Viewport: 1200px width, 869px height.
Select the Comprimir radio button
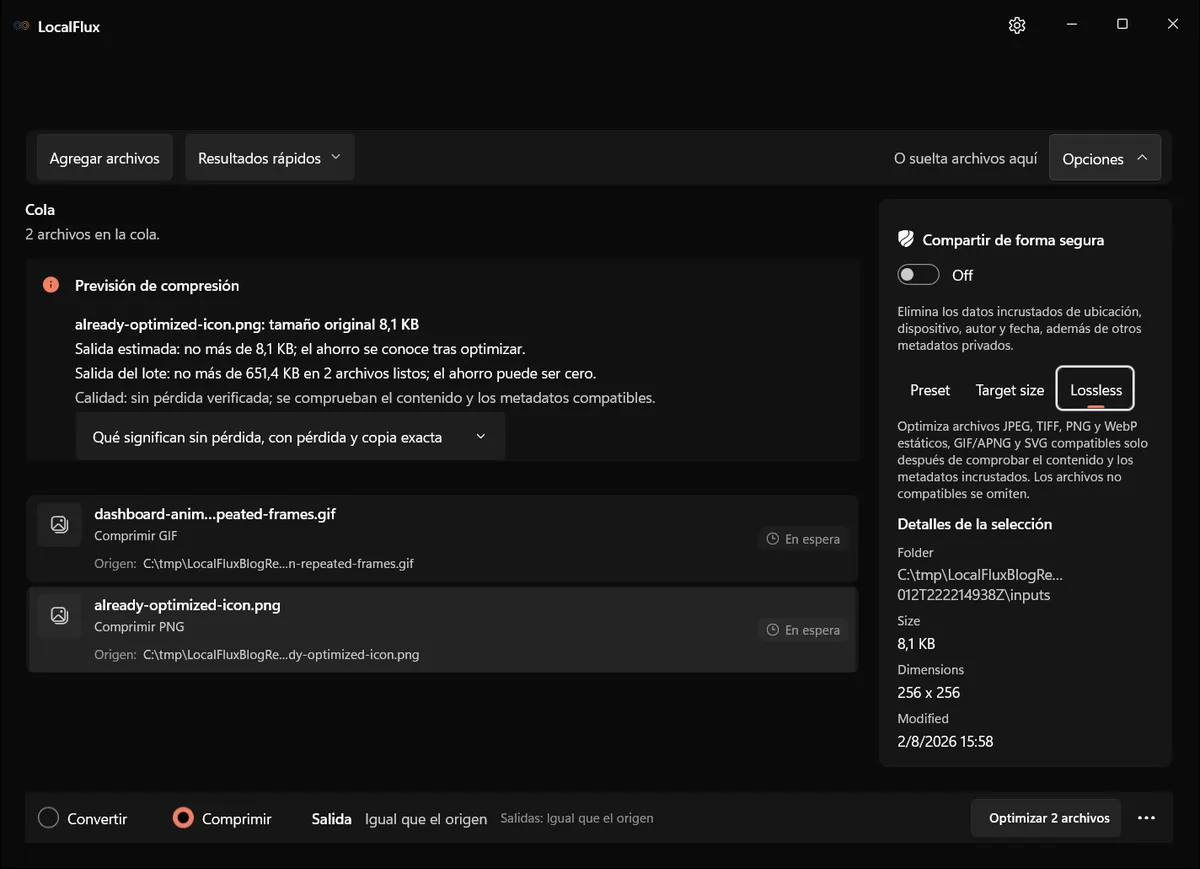coord(182,818)
